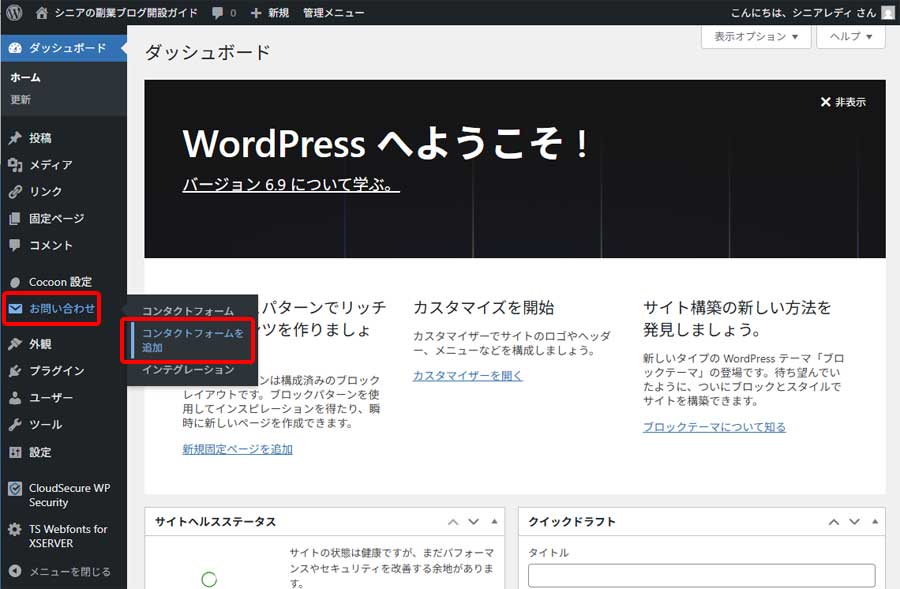The image size is (900, 589).
Task: Open the site via the home icon
Action: coord(40,11)
